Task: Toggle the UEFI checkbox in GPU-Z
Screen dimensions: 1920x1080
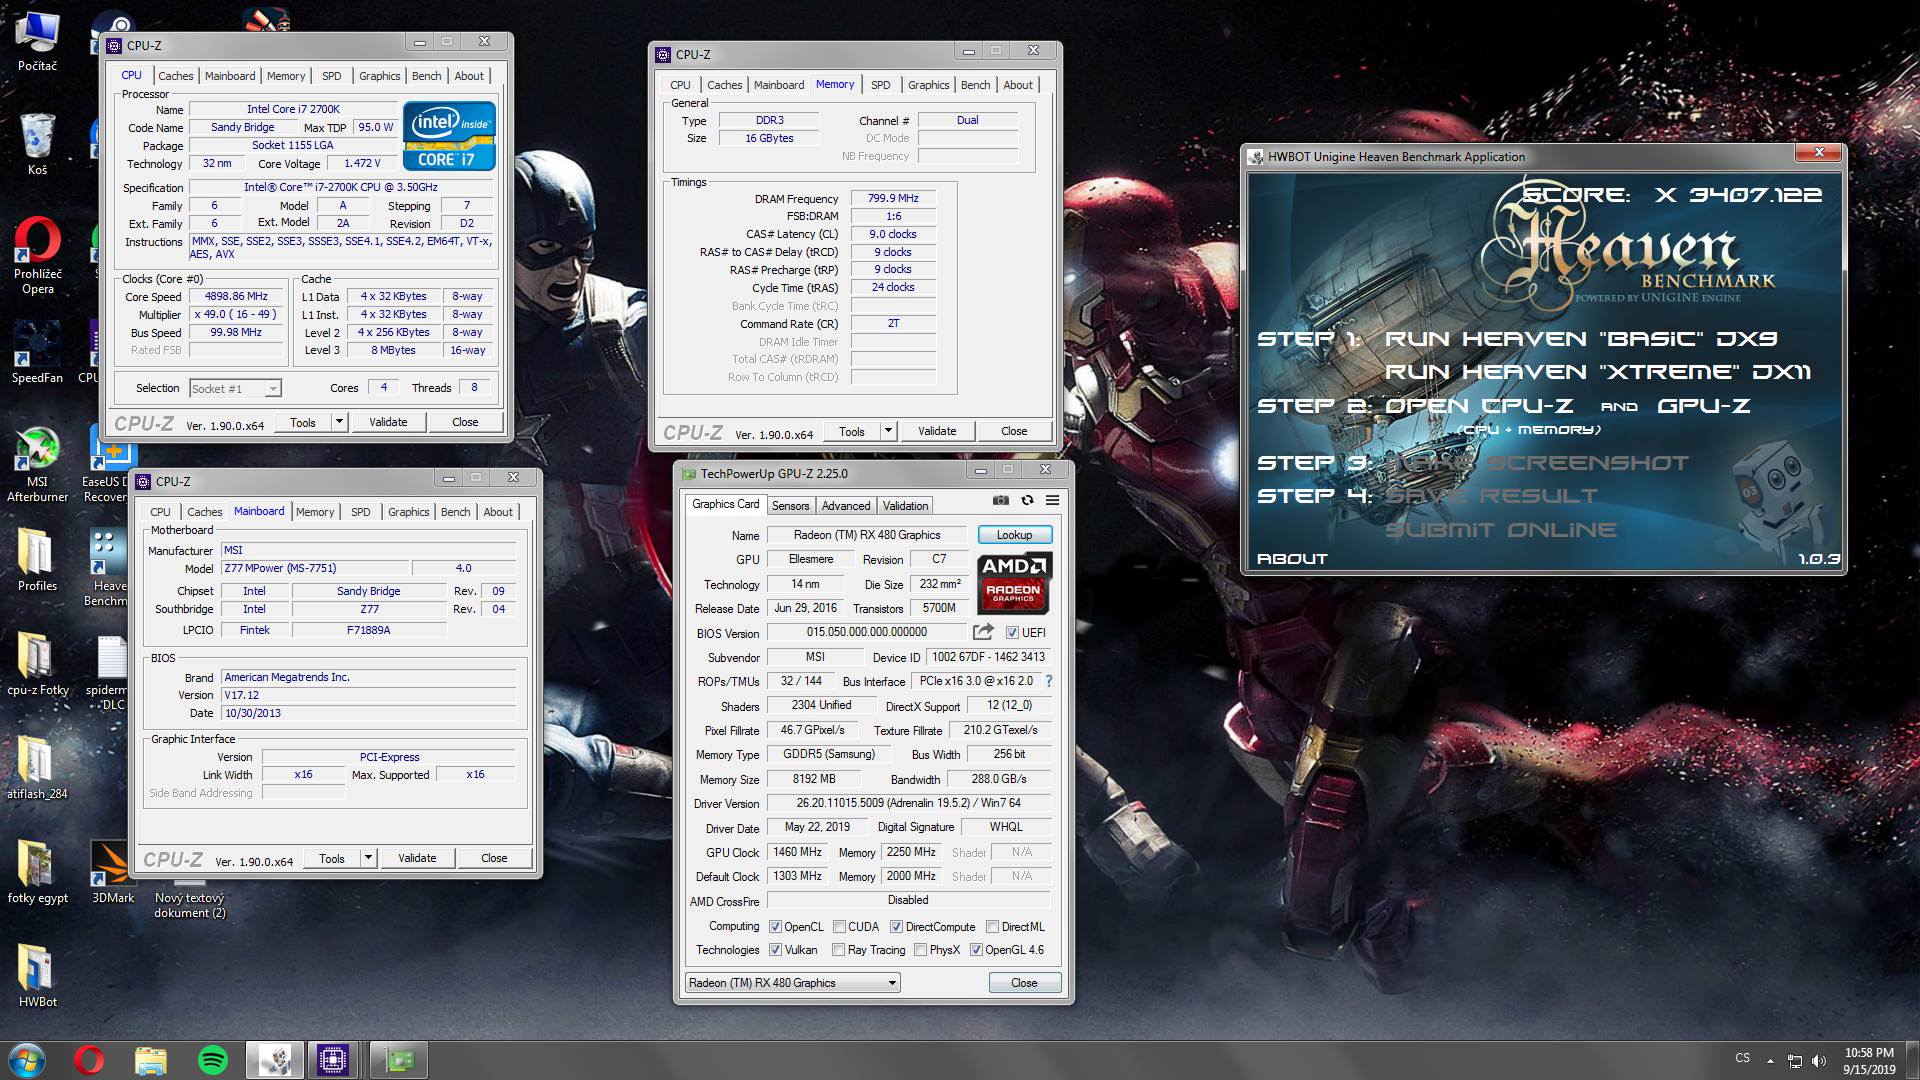Action: pyautogui.click(x=1012, y=633)
